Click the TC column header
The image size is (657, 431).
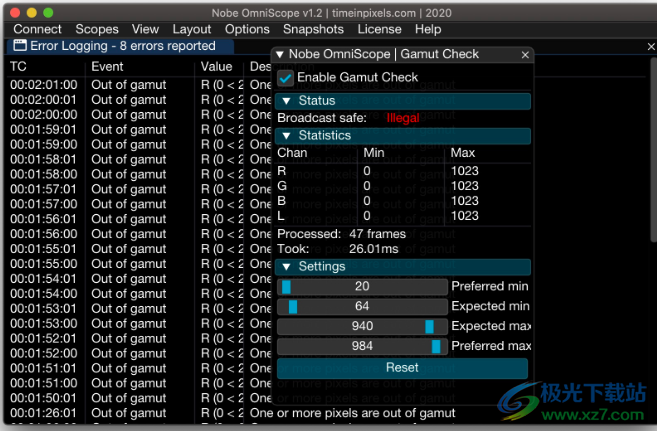click(x=18, y=67)
